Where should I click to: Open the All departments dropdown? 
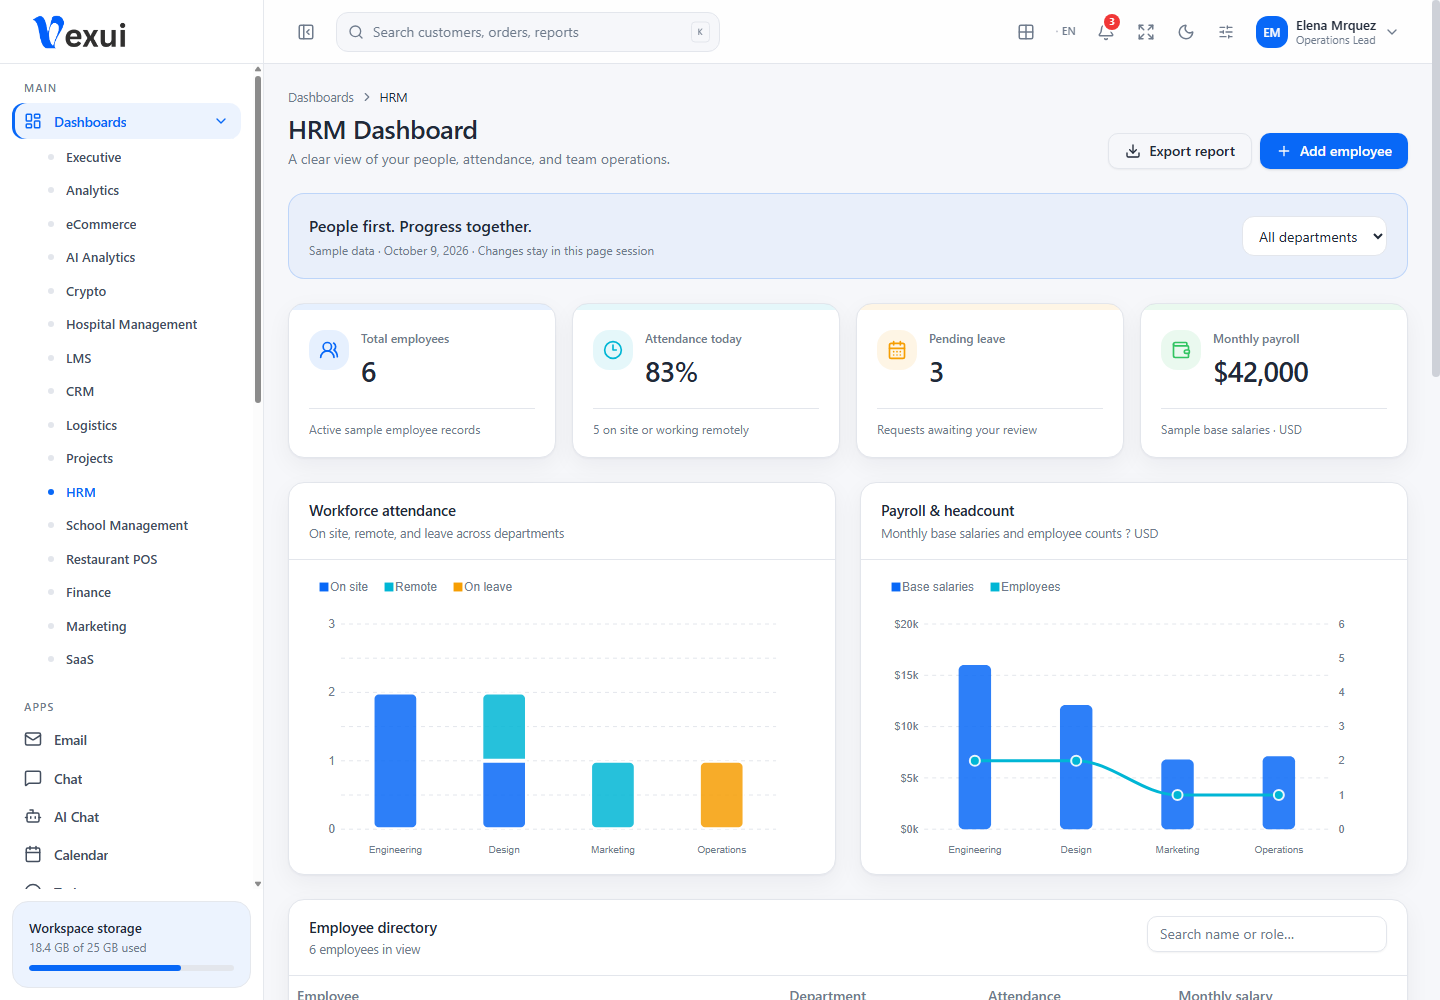click(x=1315, y=236)
